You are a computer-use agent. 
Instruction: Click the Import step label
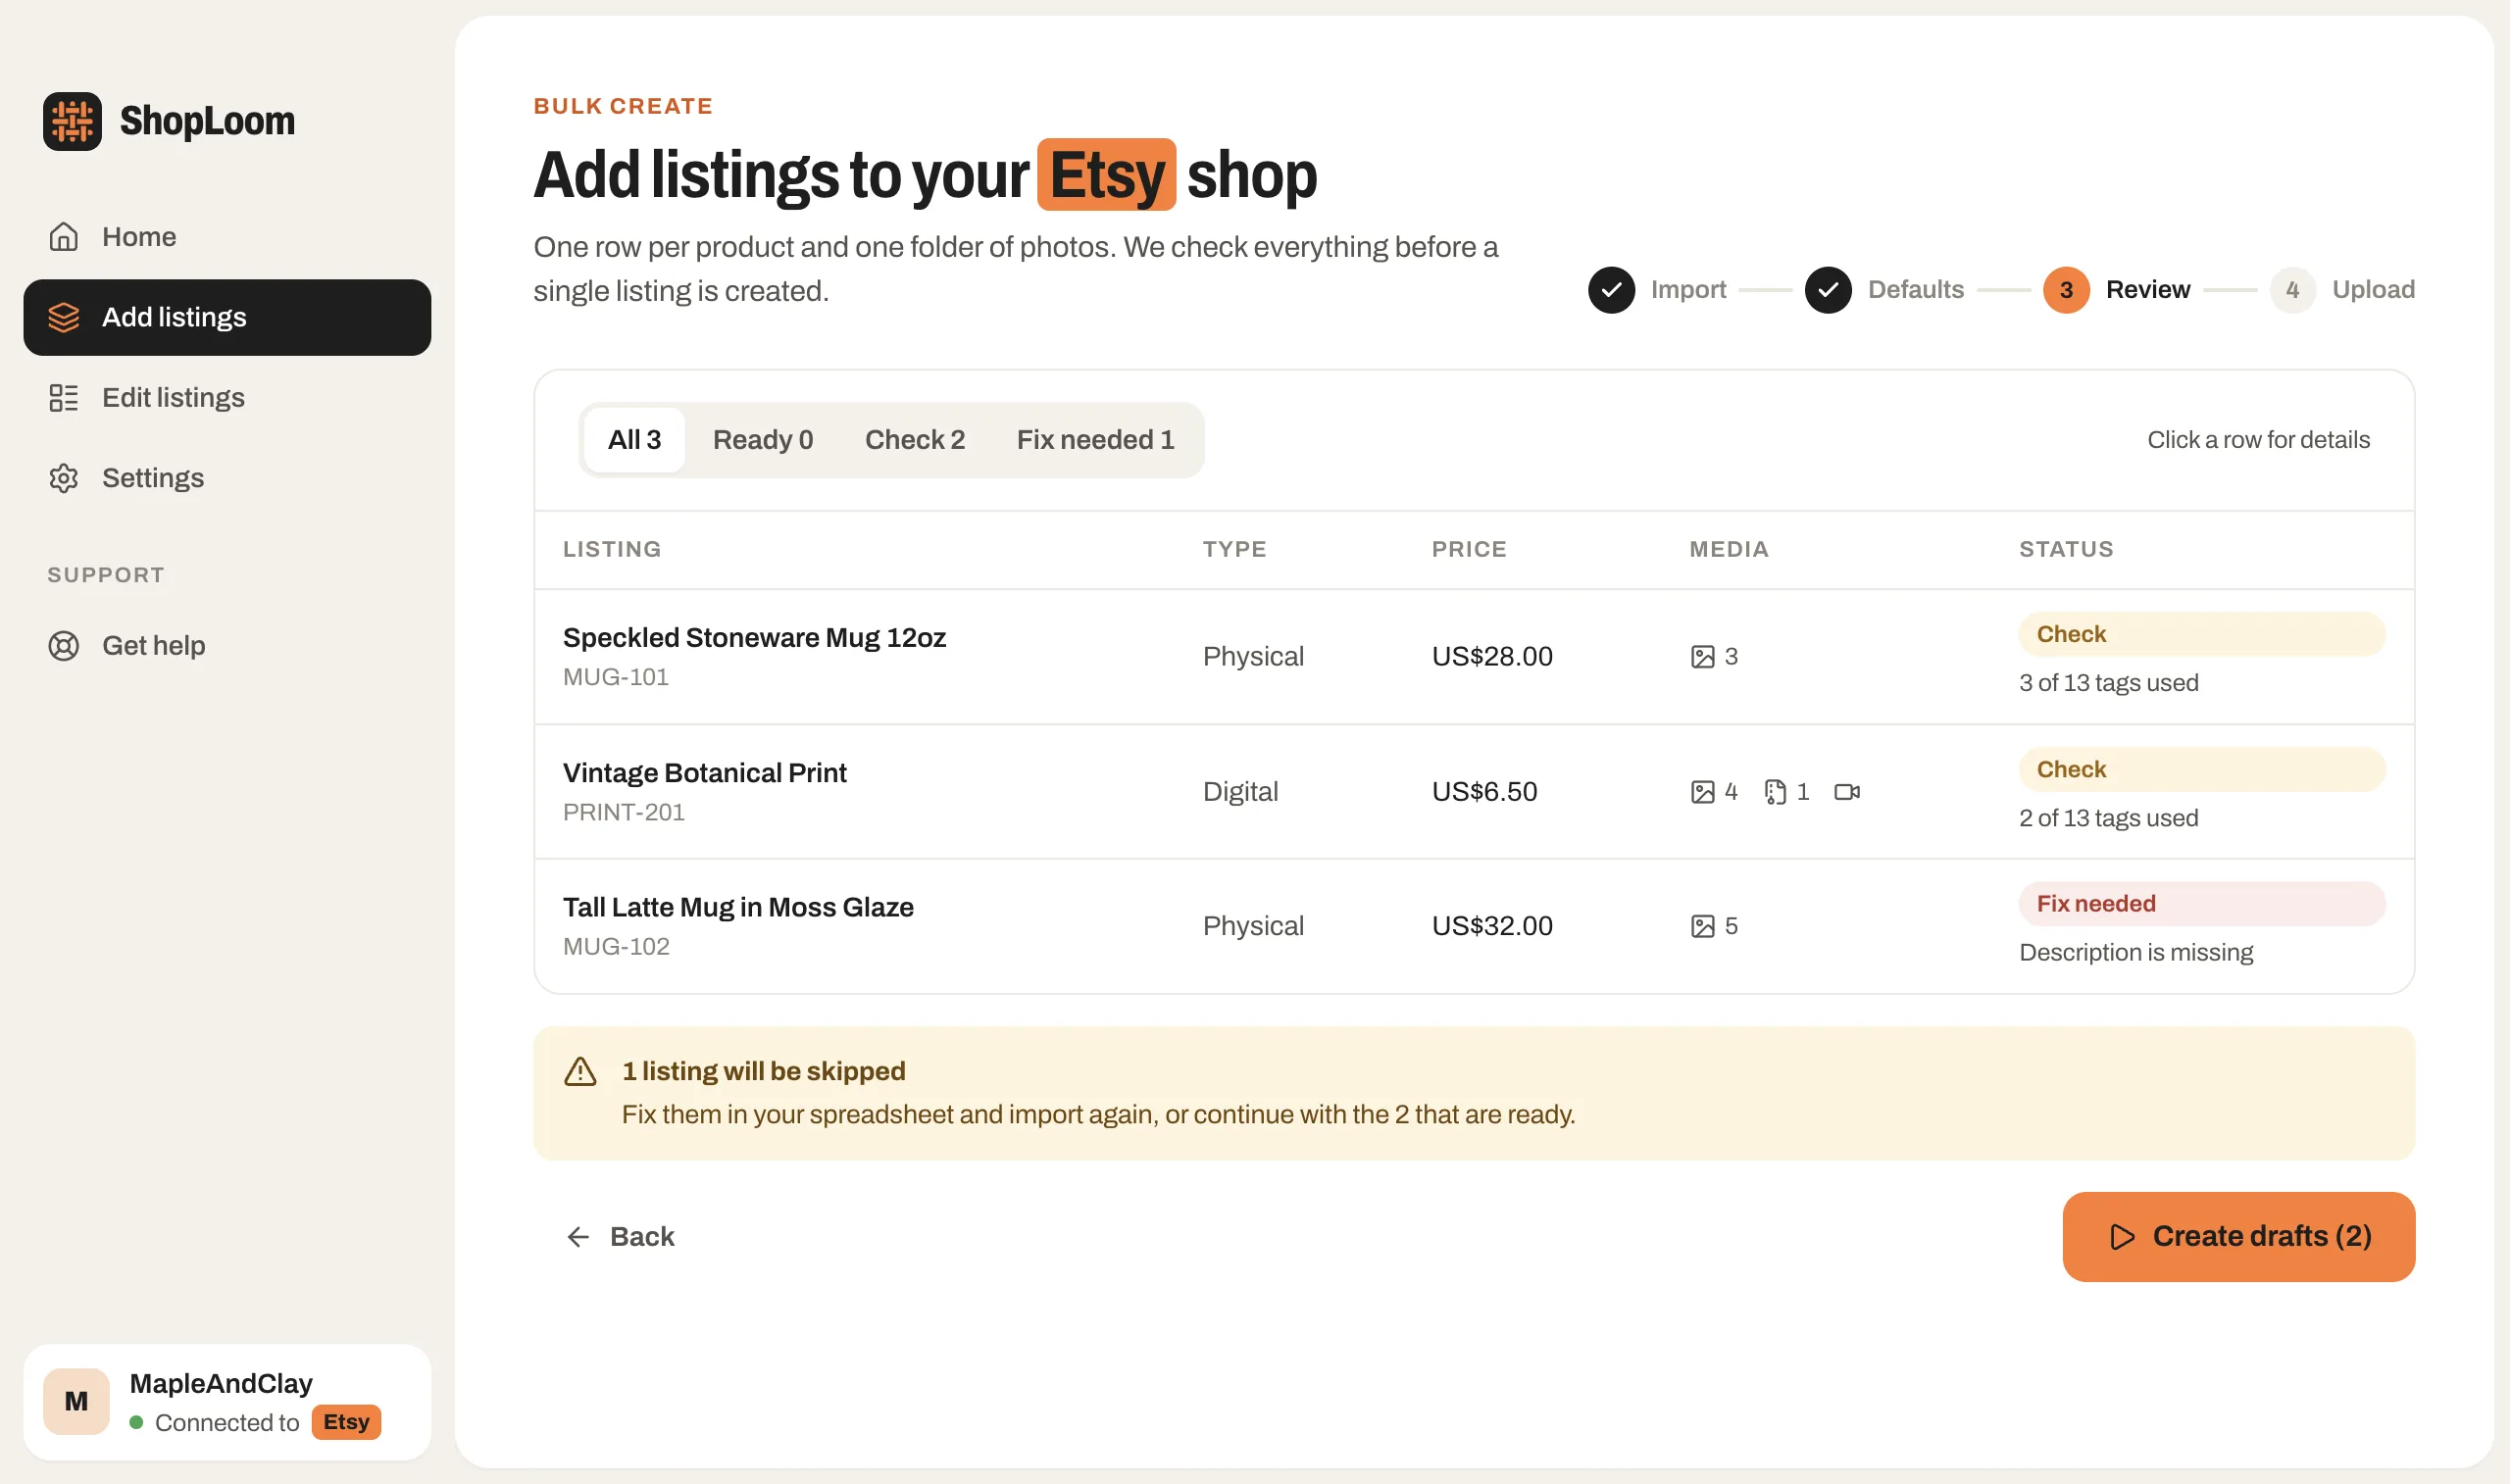pos(1688,290)
